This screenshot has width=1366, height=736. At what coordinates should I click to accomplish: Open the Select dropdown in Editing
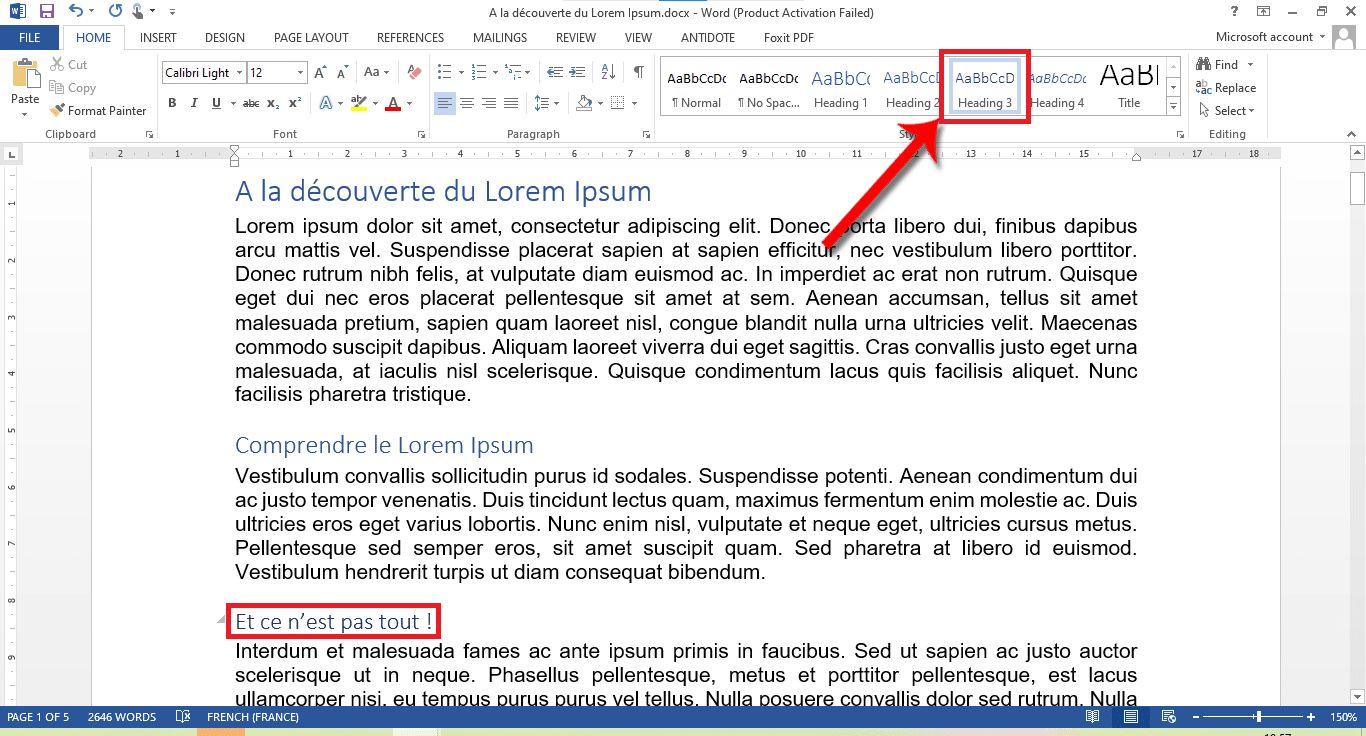(1225, 111)
